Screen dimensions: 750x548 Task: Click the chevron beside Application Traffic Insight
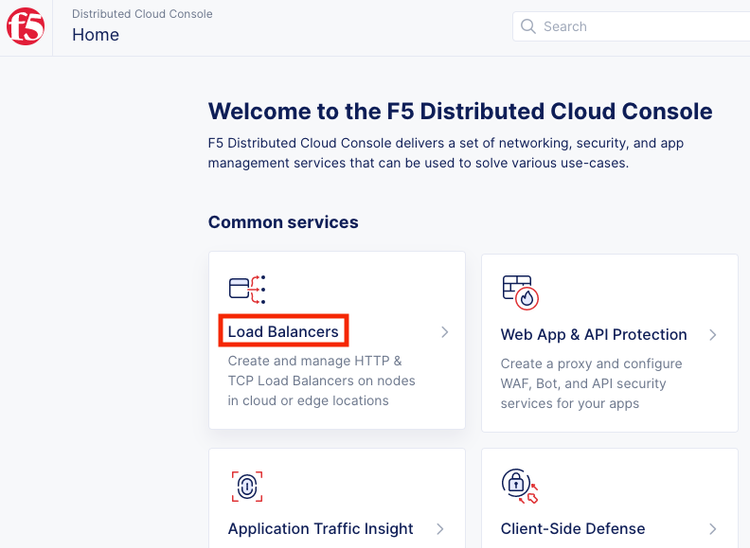tap(441, 529)
